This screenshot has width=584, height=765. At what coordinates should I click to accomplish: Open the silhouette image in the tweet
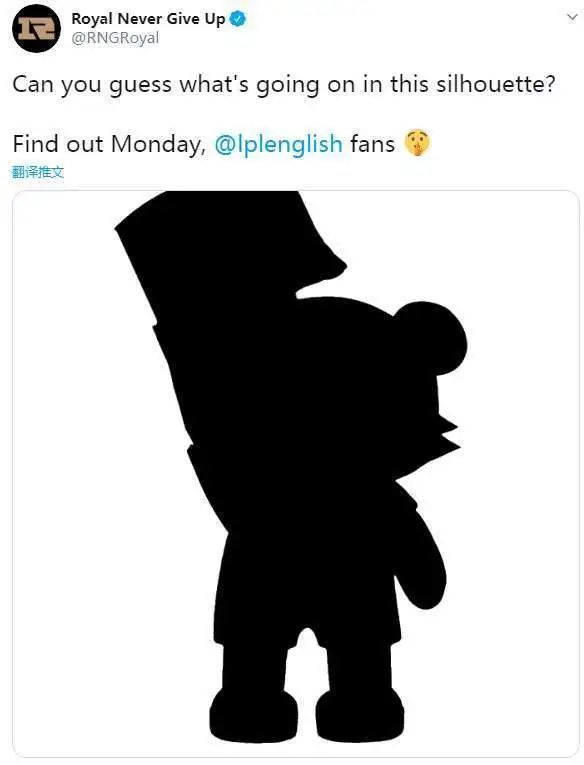coord(296,474)
